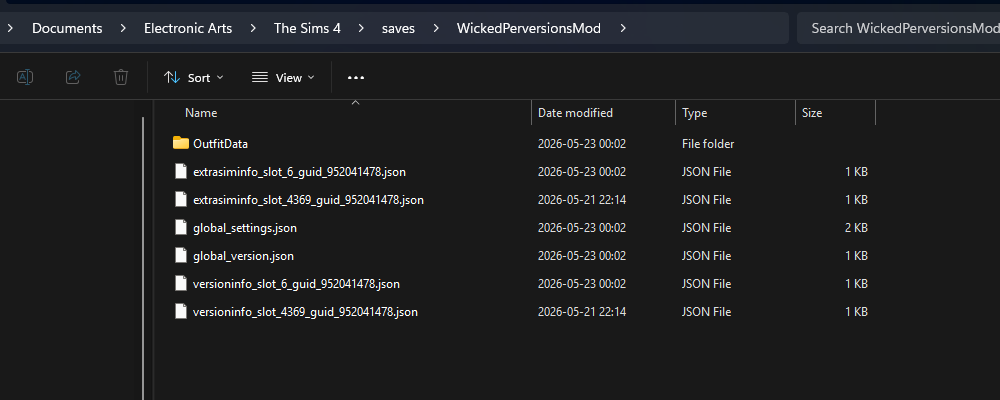The image size is (1000, 400).
Task: Click the Delete trash icon
Action: pos(121,77)
